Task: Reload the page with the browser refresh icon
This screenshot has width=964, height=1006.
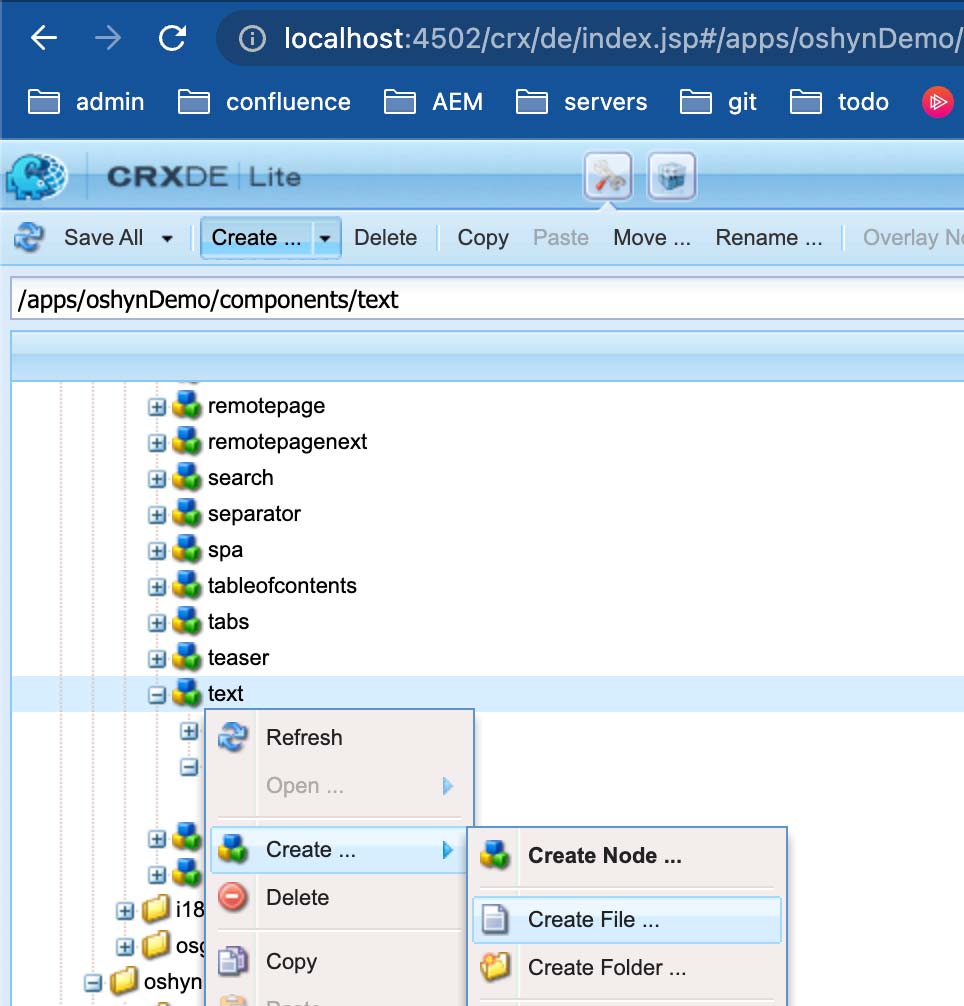Action: pos(171,36)
